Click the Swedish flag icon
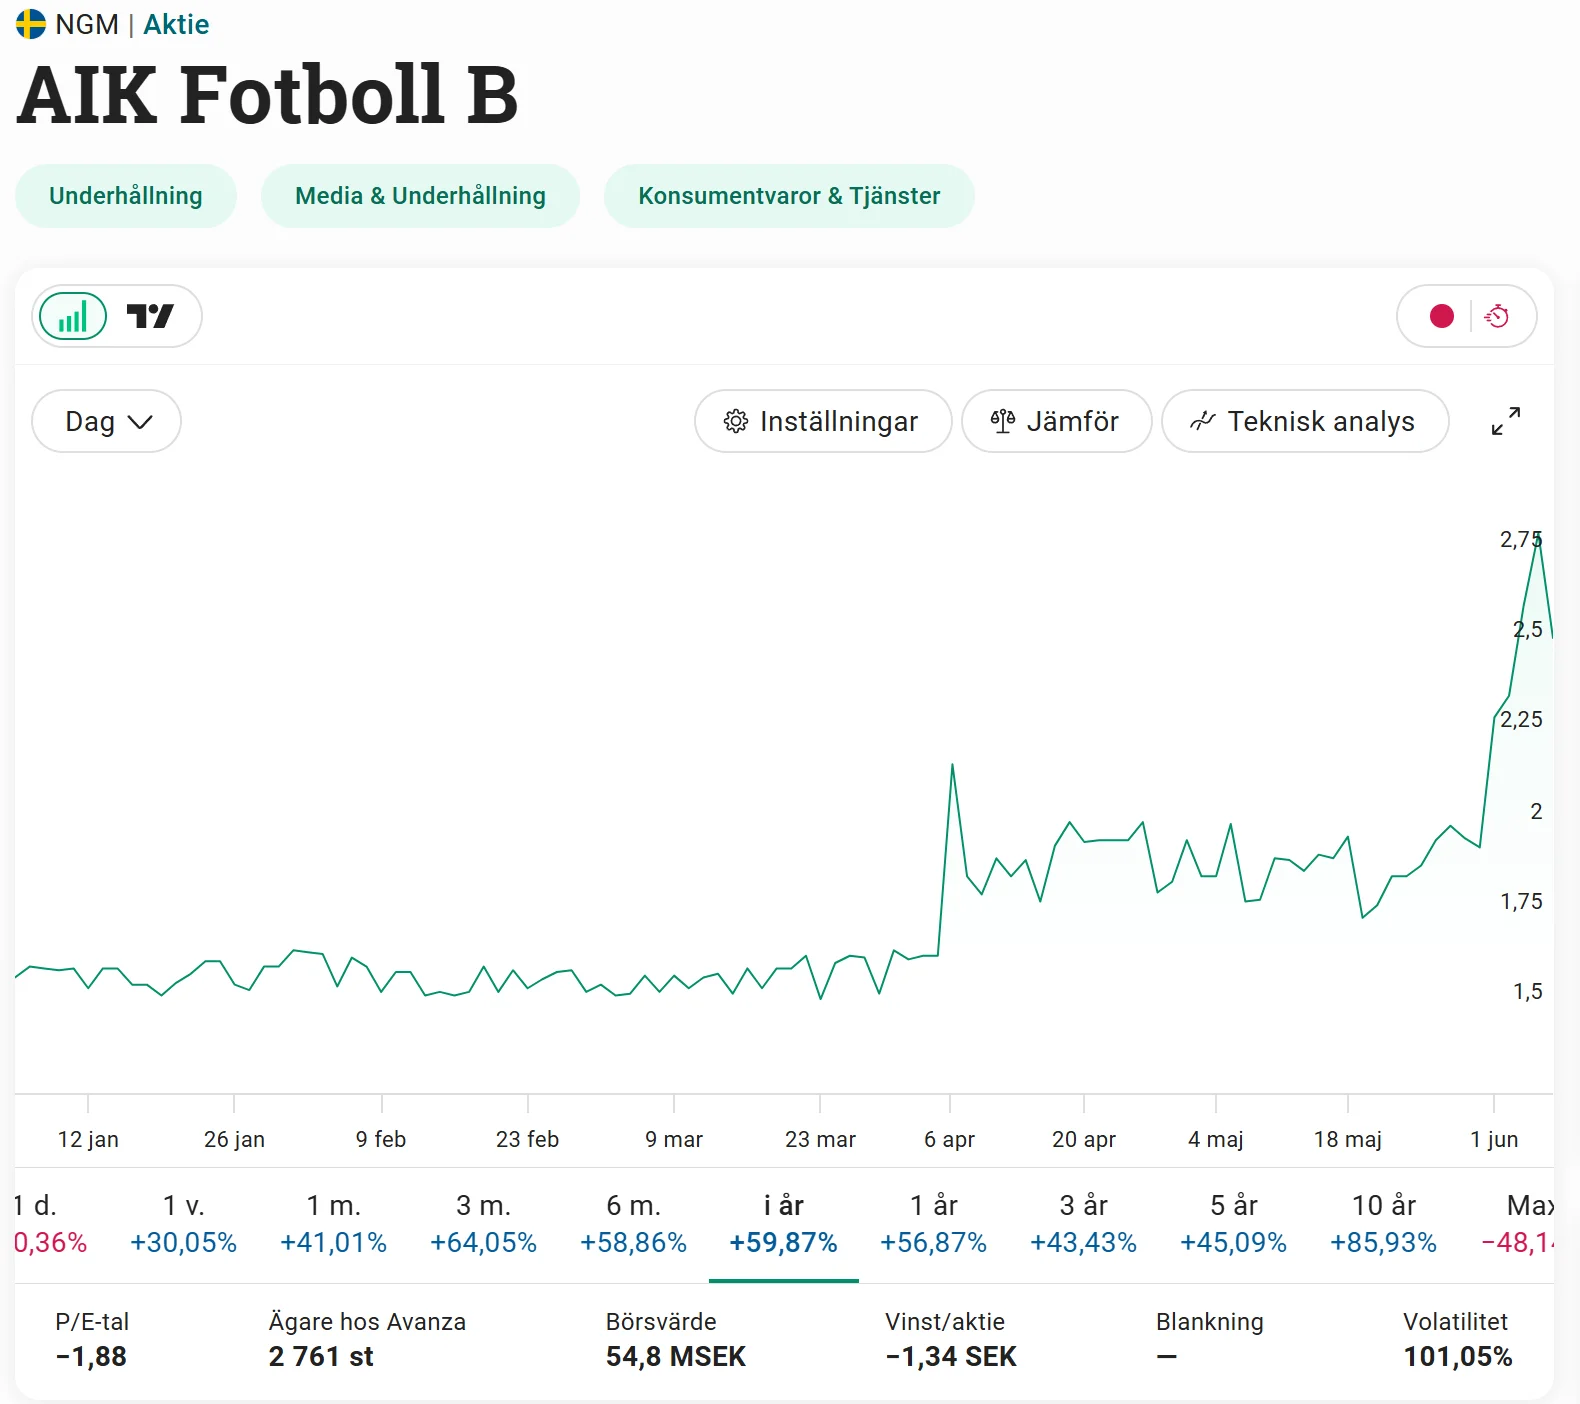The width and height of the screenshot is (1580, 1404). 31,24
